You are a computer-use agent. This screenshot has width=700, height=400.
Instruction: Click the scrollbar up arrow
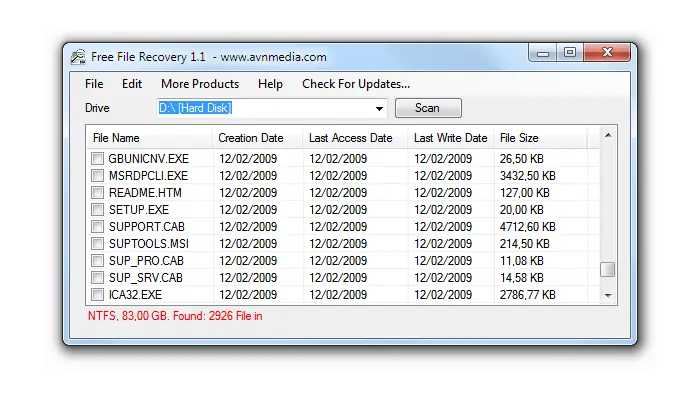[x=608, y=135]
